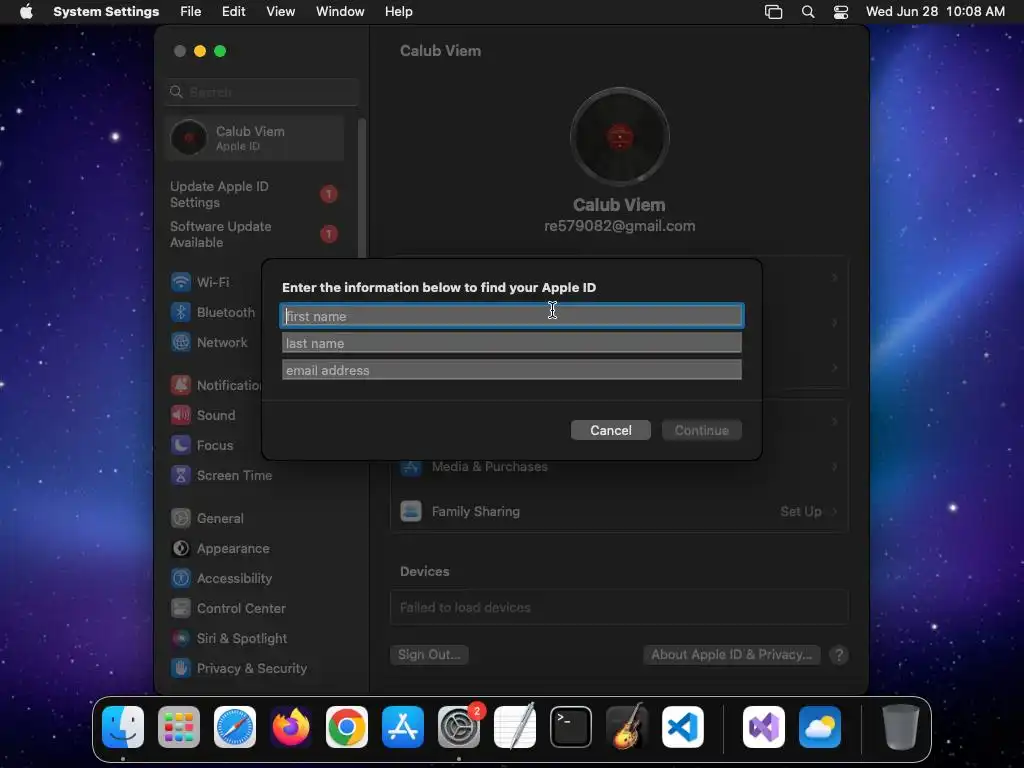Click the profile picture avatar
Image resolution: width=1024 pixels, height=768 pixels.
(620, 137)
